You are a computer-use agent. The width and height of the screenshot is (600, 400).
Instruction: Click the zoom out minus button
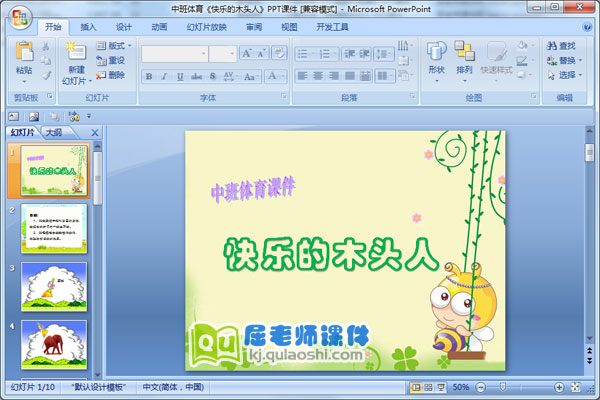(480, 388)
